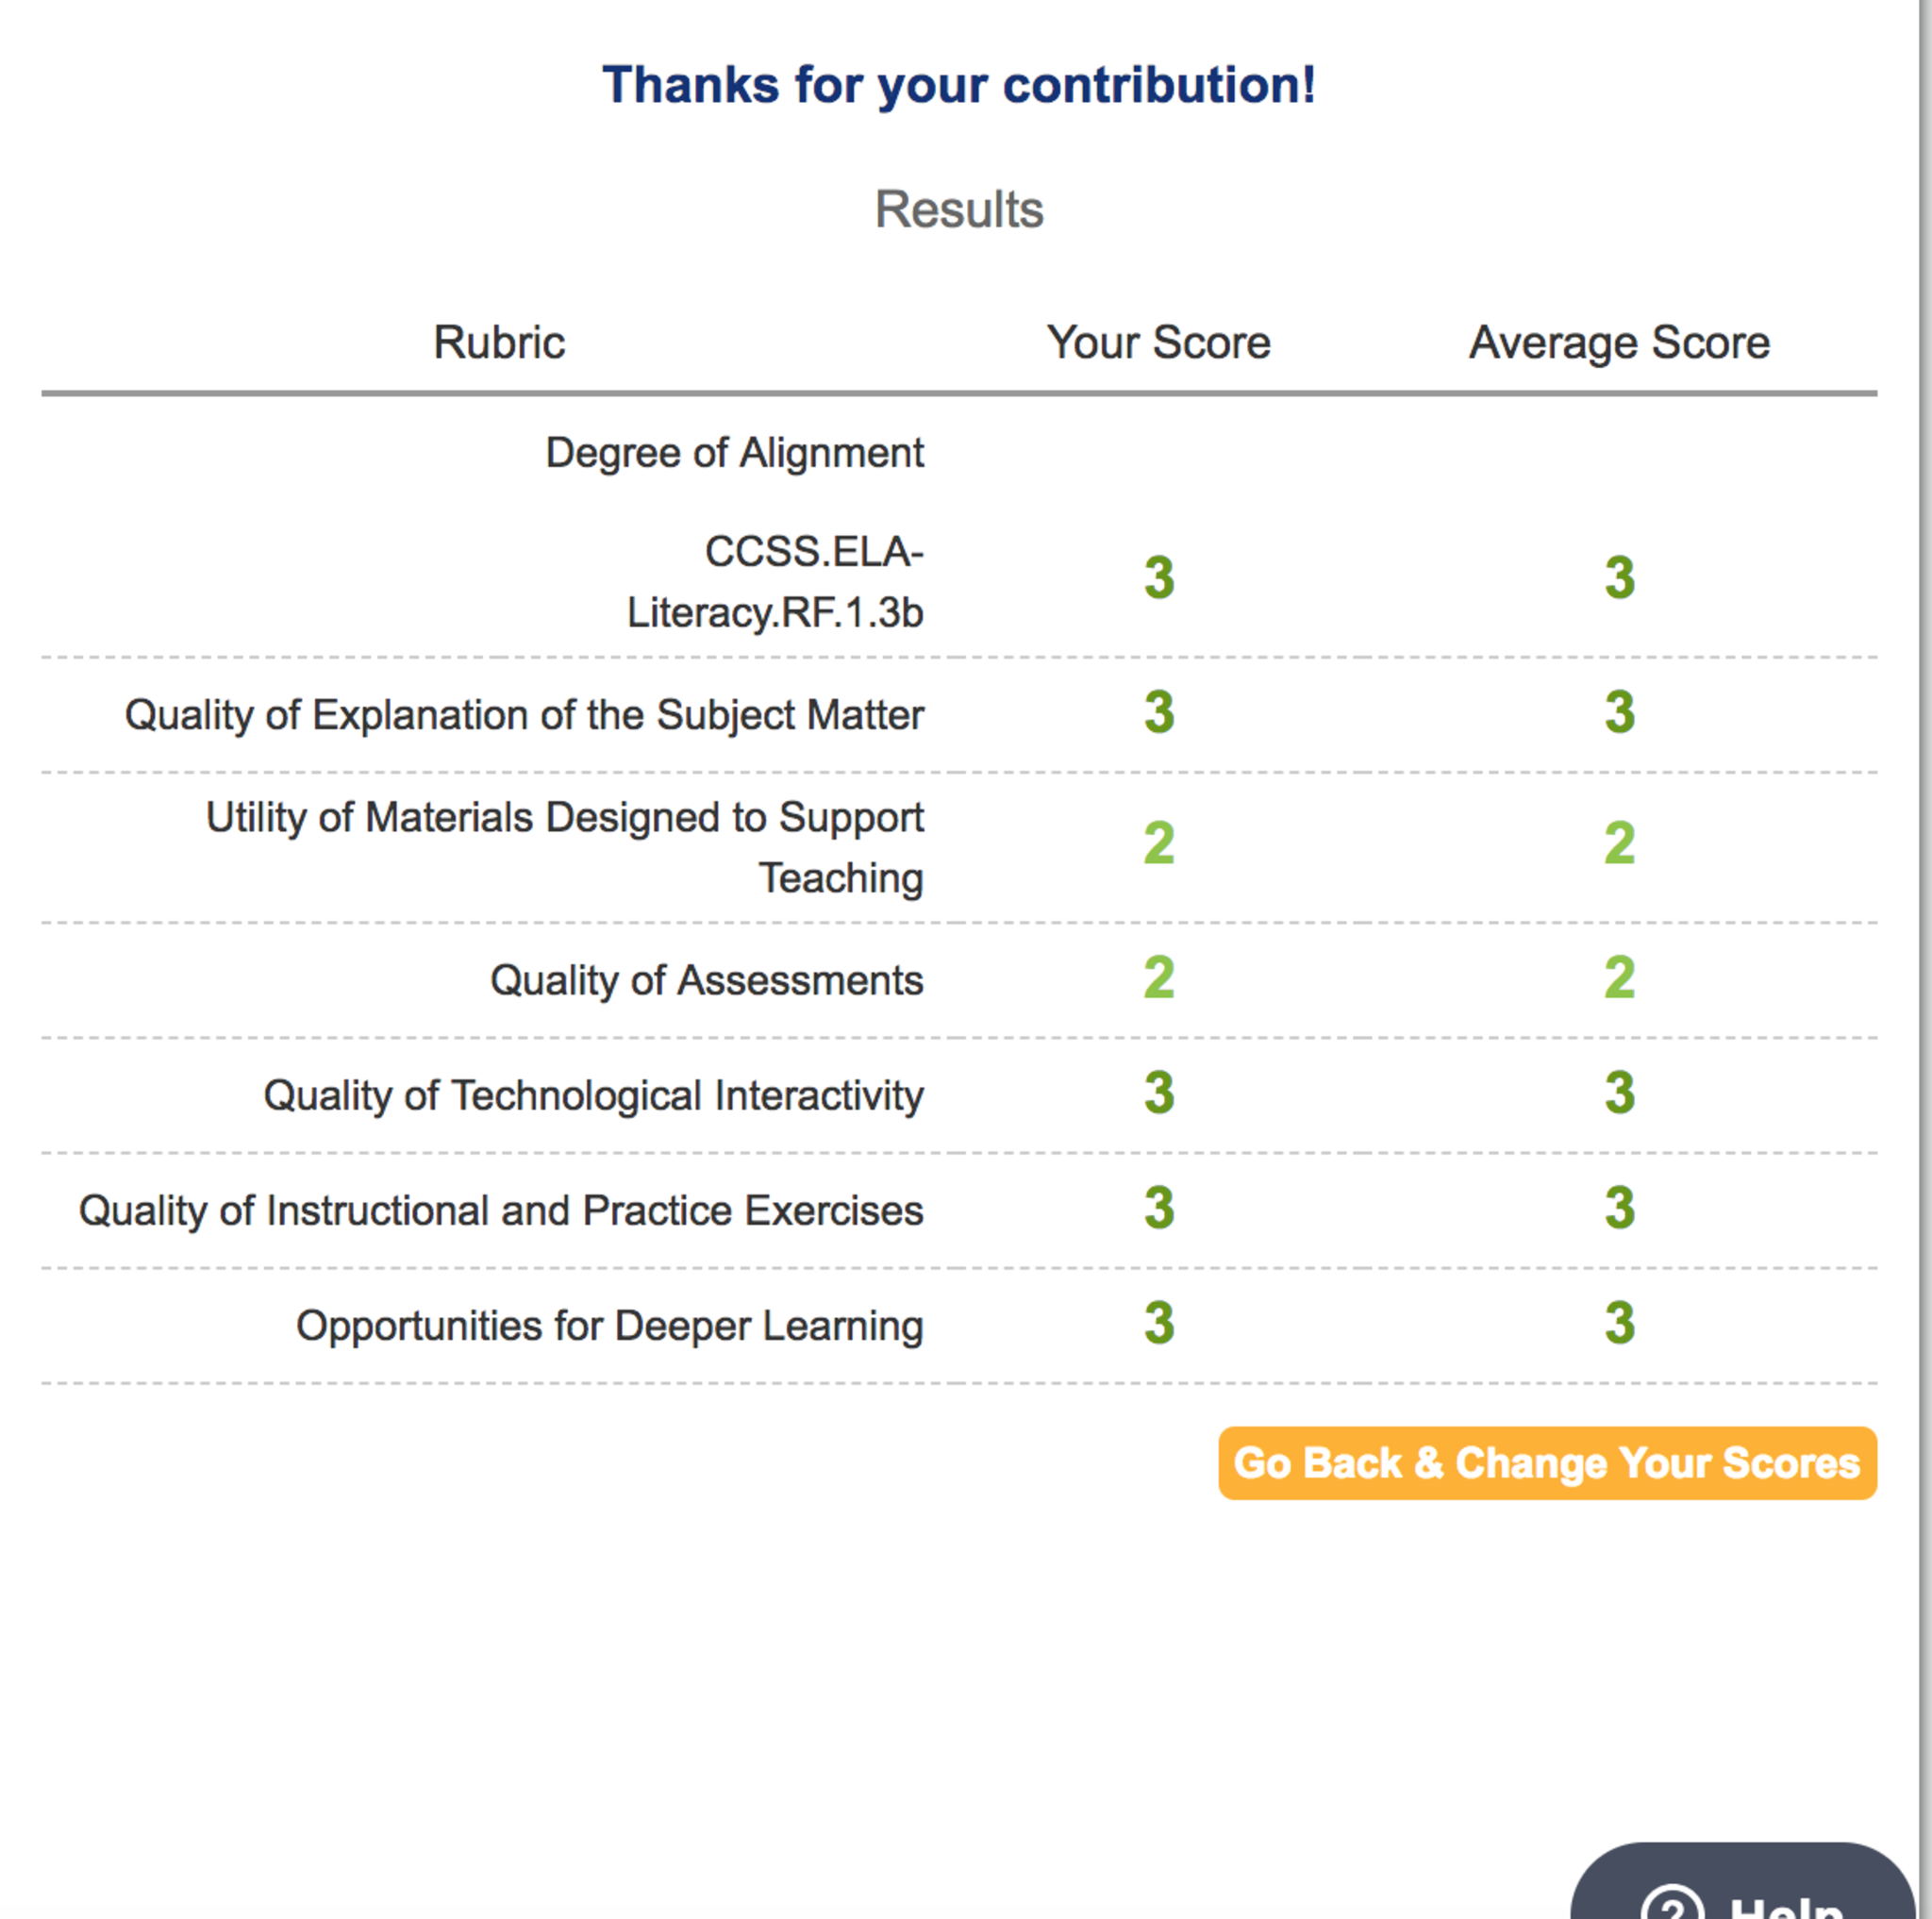Viewport: 1932px width, 1919px height.
Task: Click your score for Utility of Materials
Action: (1159, 843)
